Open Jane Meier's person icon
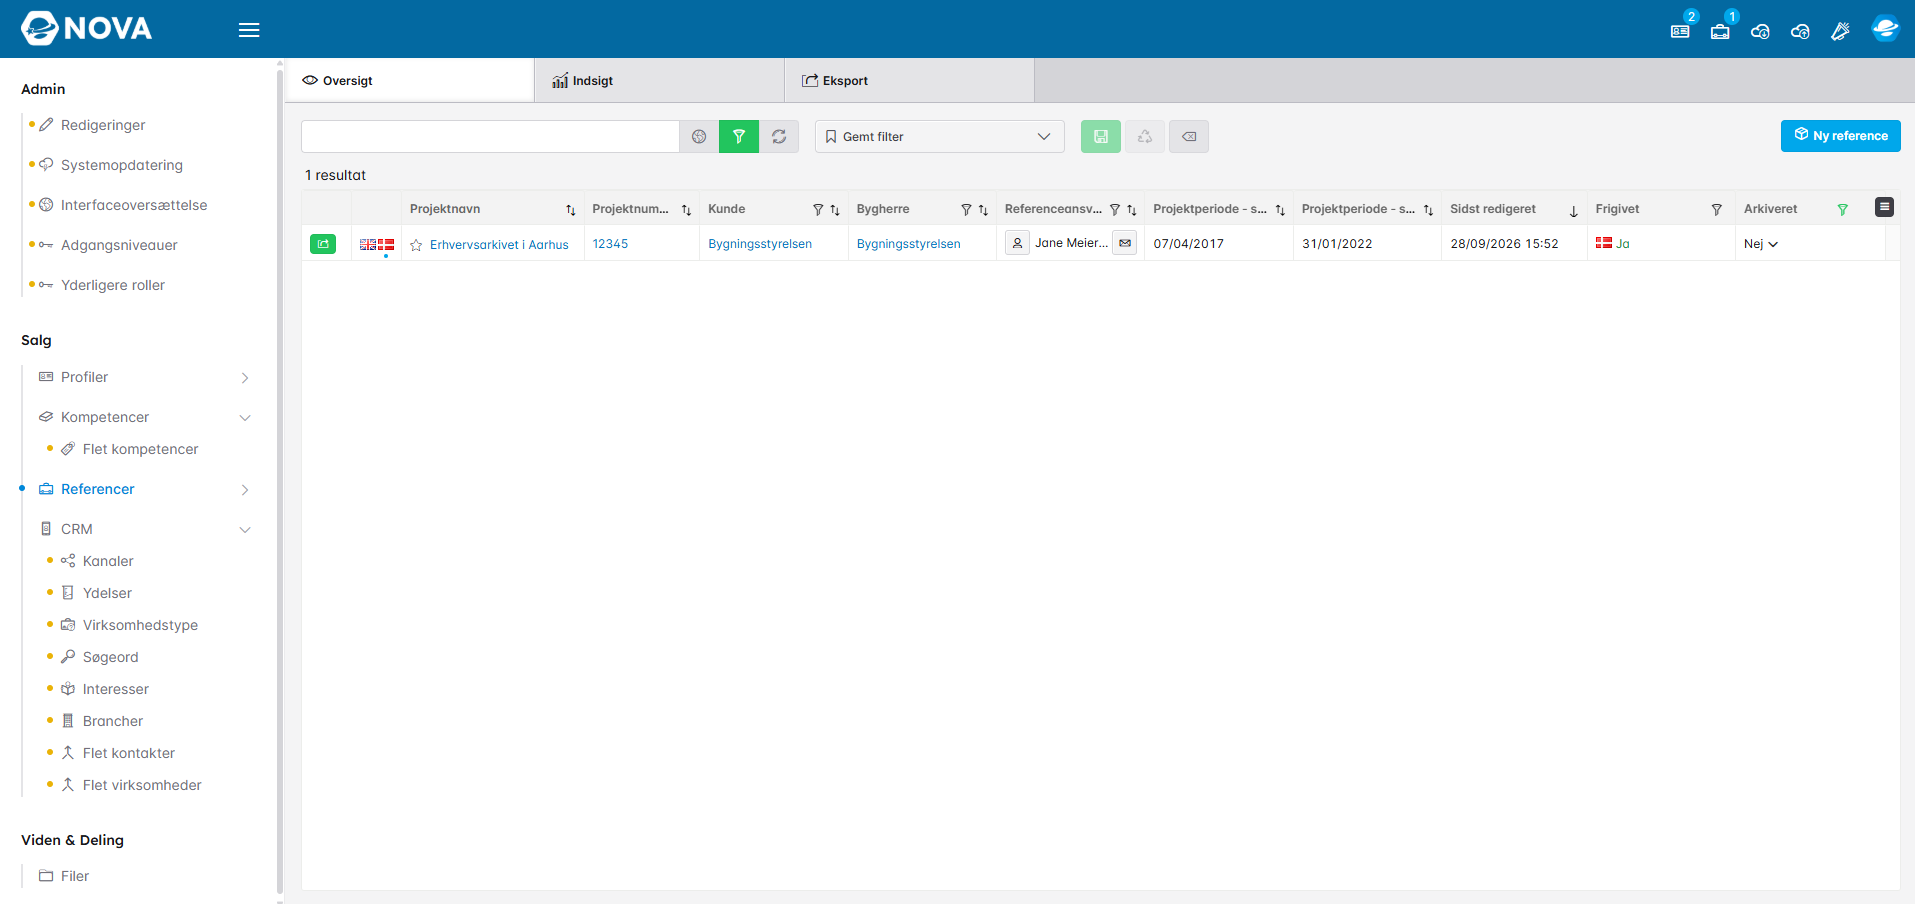 [1017, 243]
